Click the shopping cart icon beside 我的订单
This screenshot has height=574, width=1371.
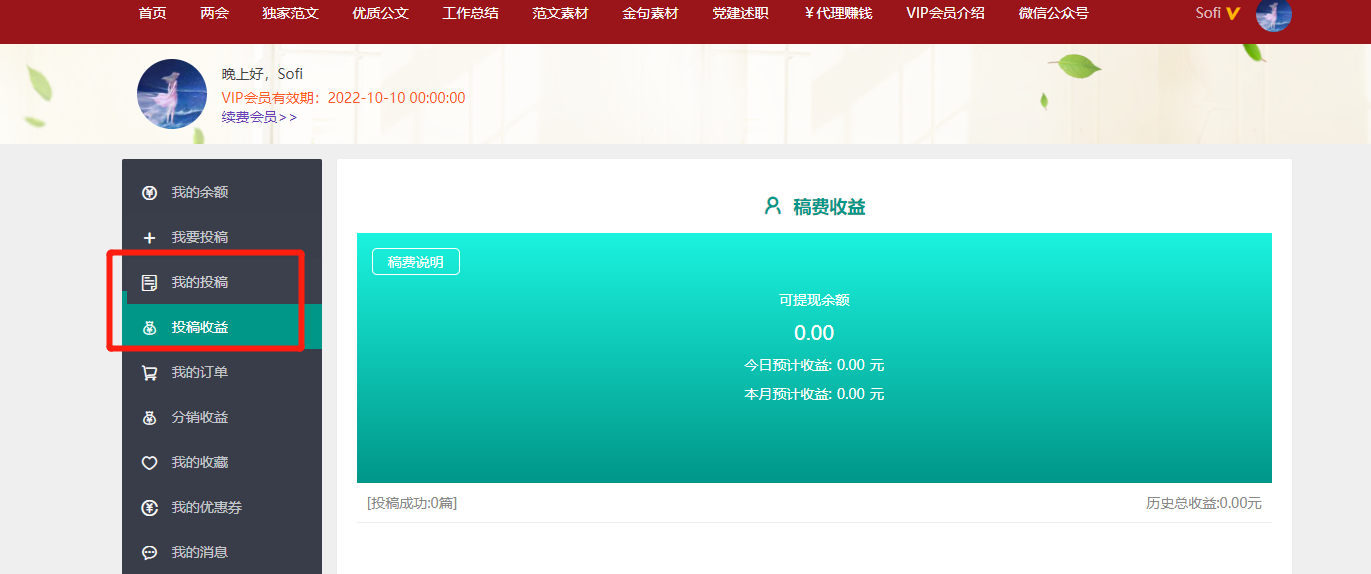pyautogui.click(x=150, y=373)
